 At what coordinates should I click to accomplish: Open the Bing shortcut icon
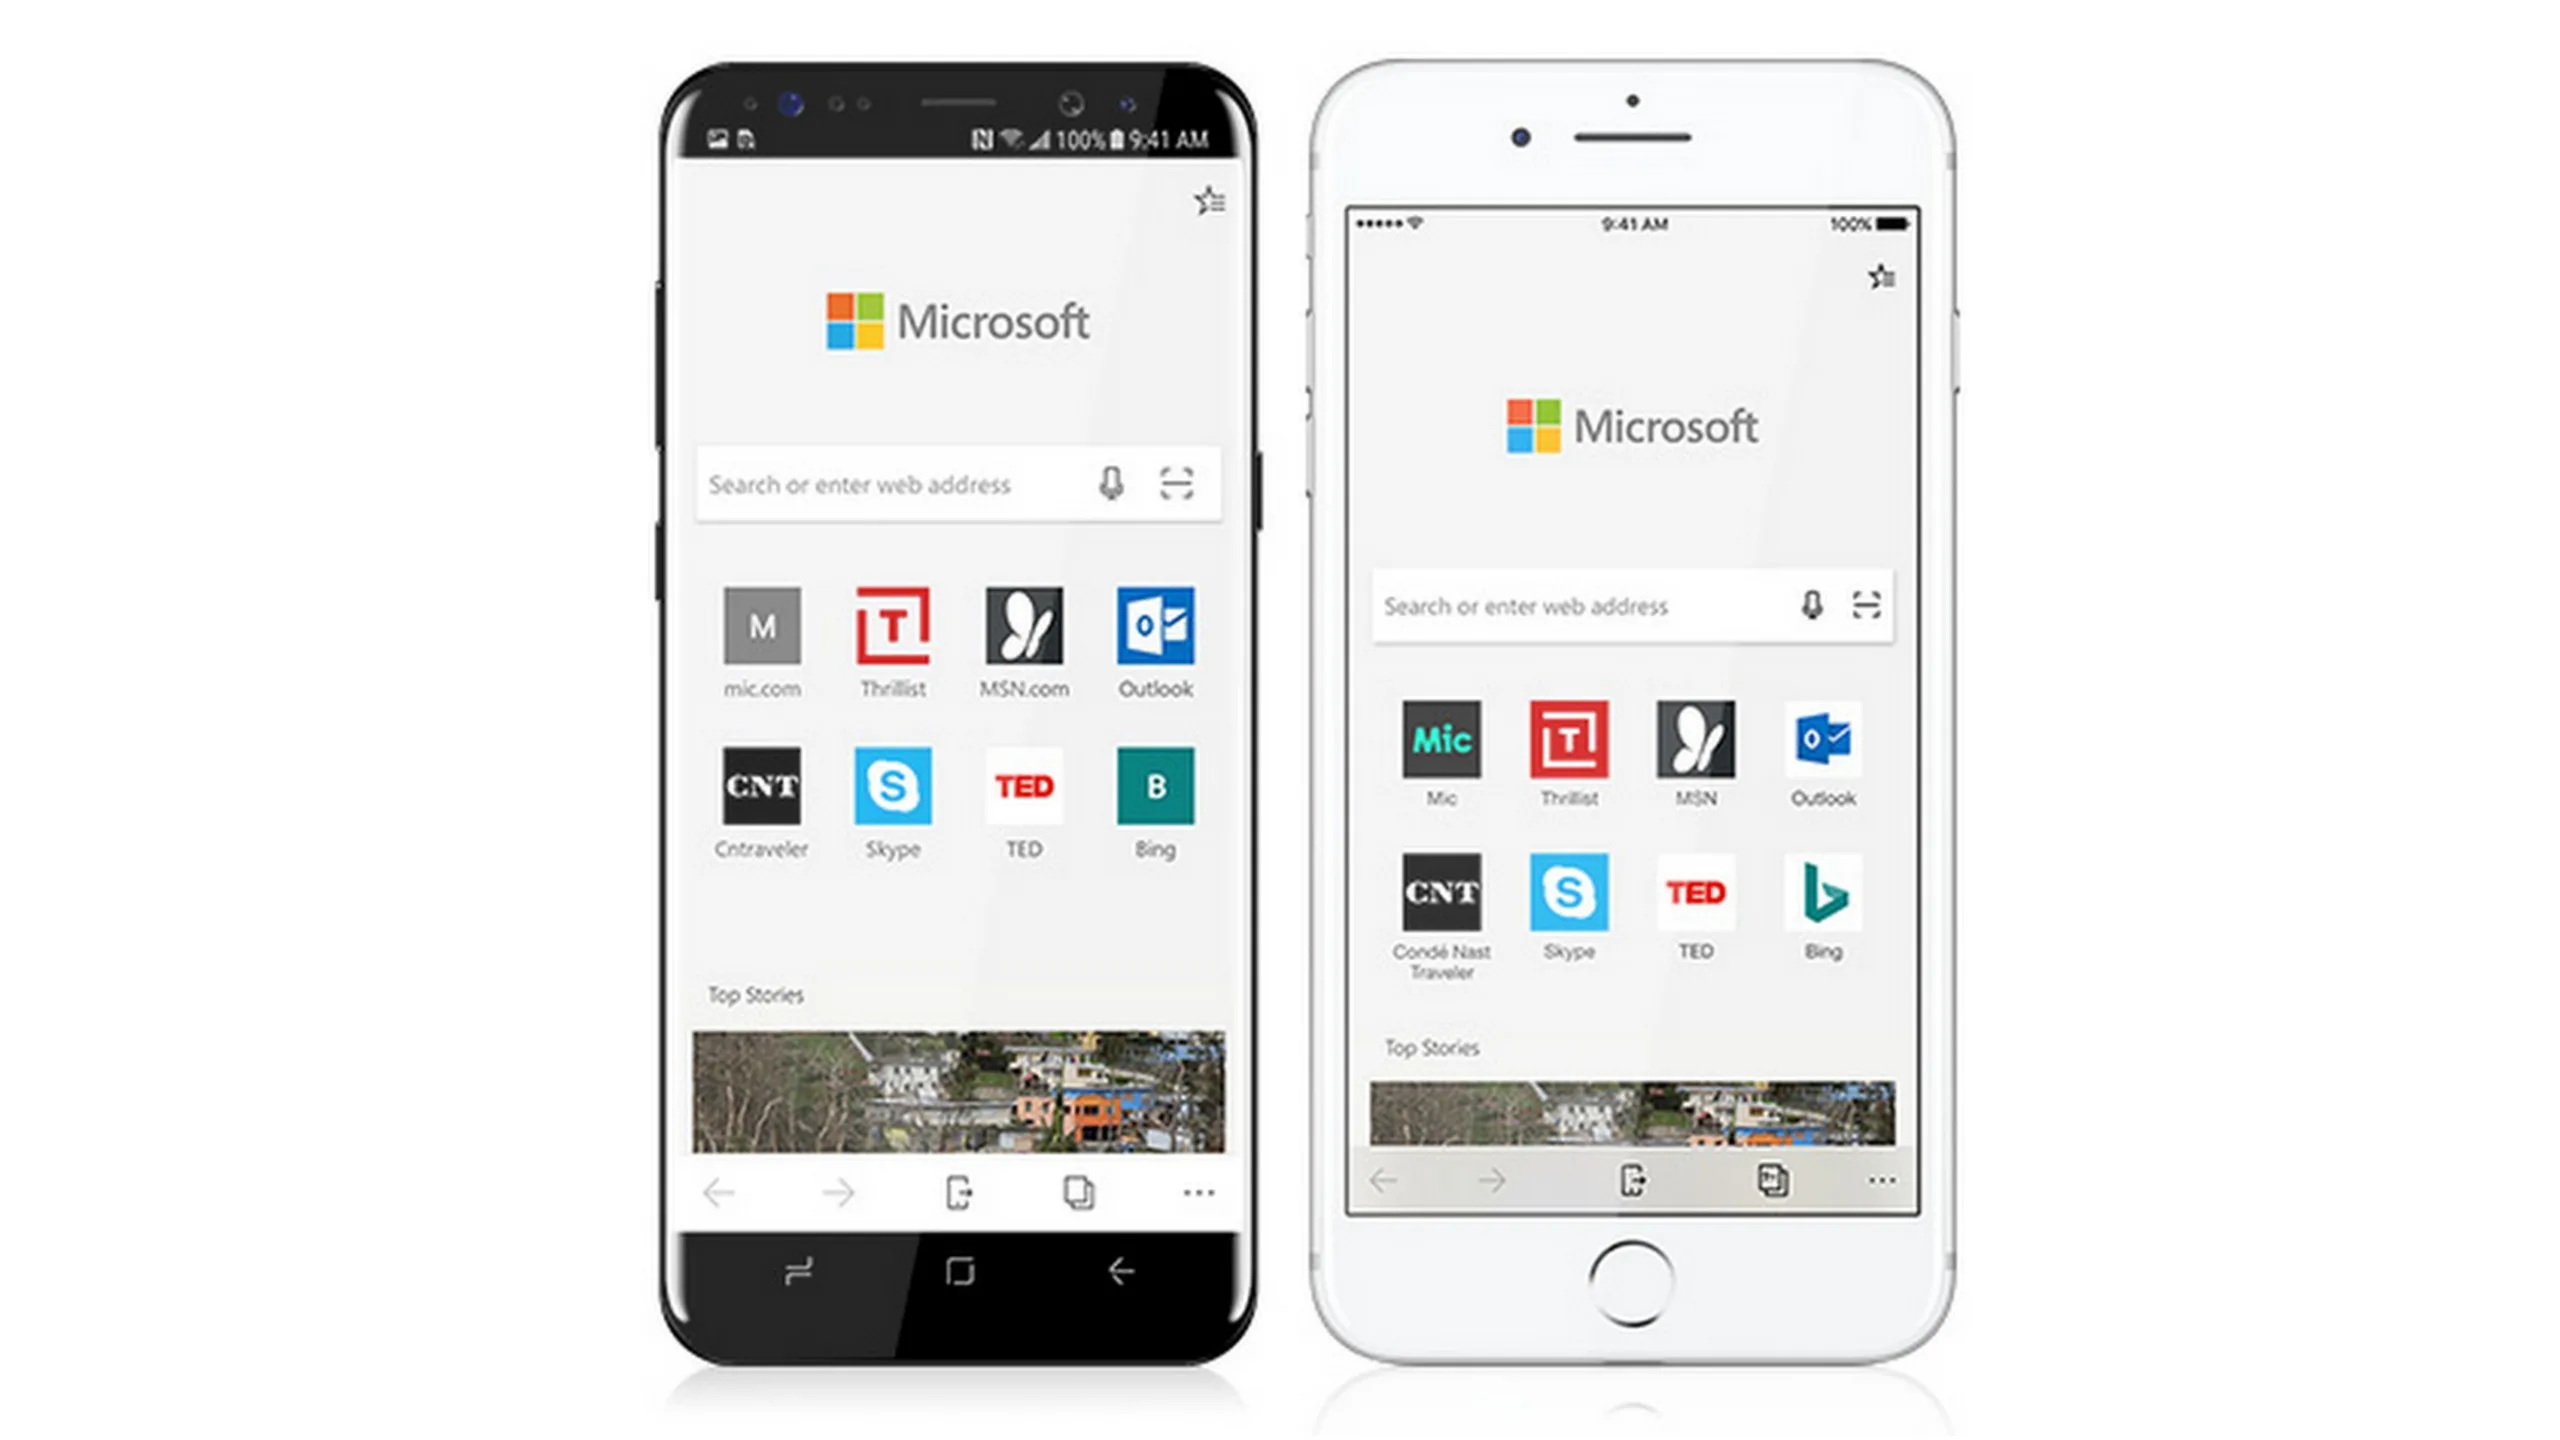click(x=1155, y=796)
